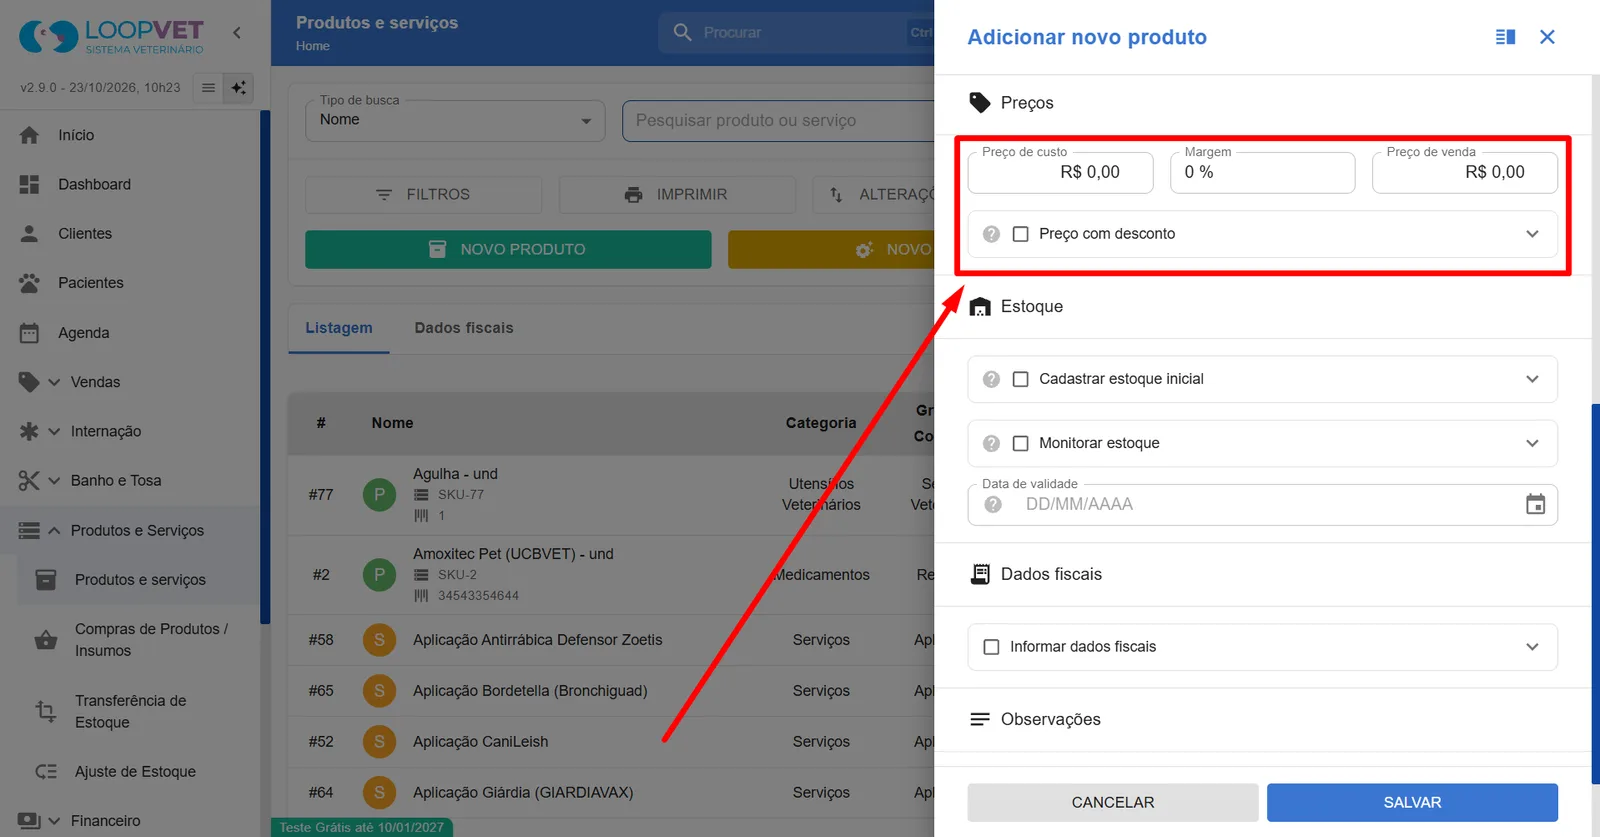Click help icon beside Preço com desconto

click(991, 234)
